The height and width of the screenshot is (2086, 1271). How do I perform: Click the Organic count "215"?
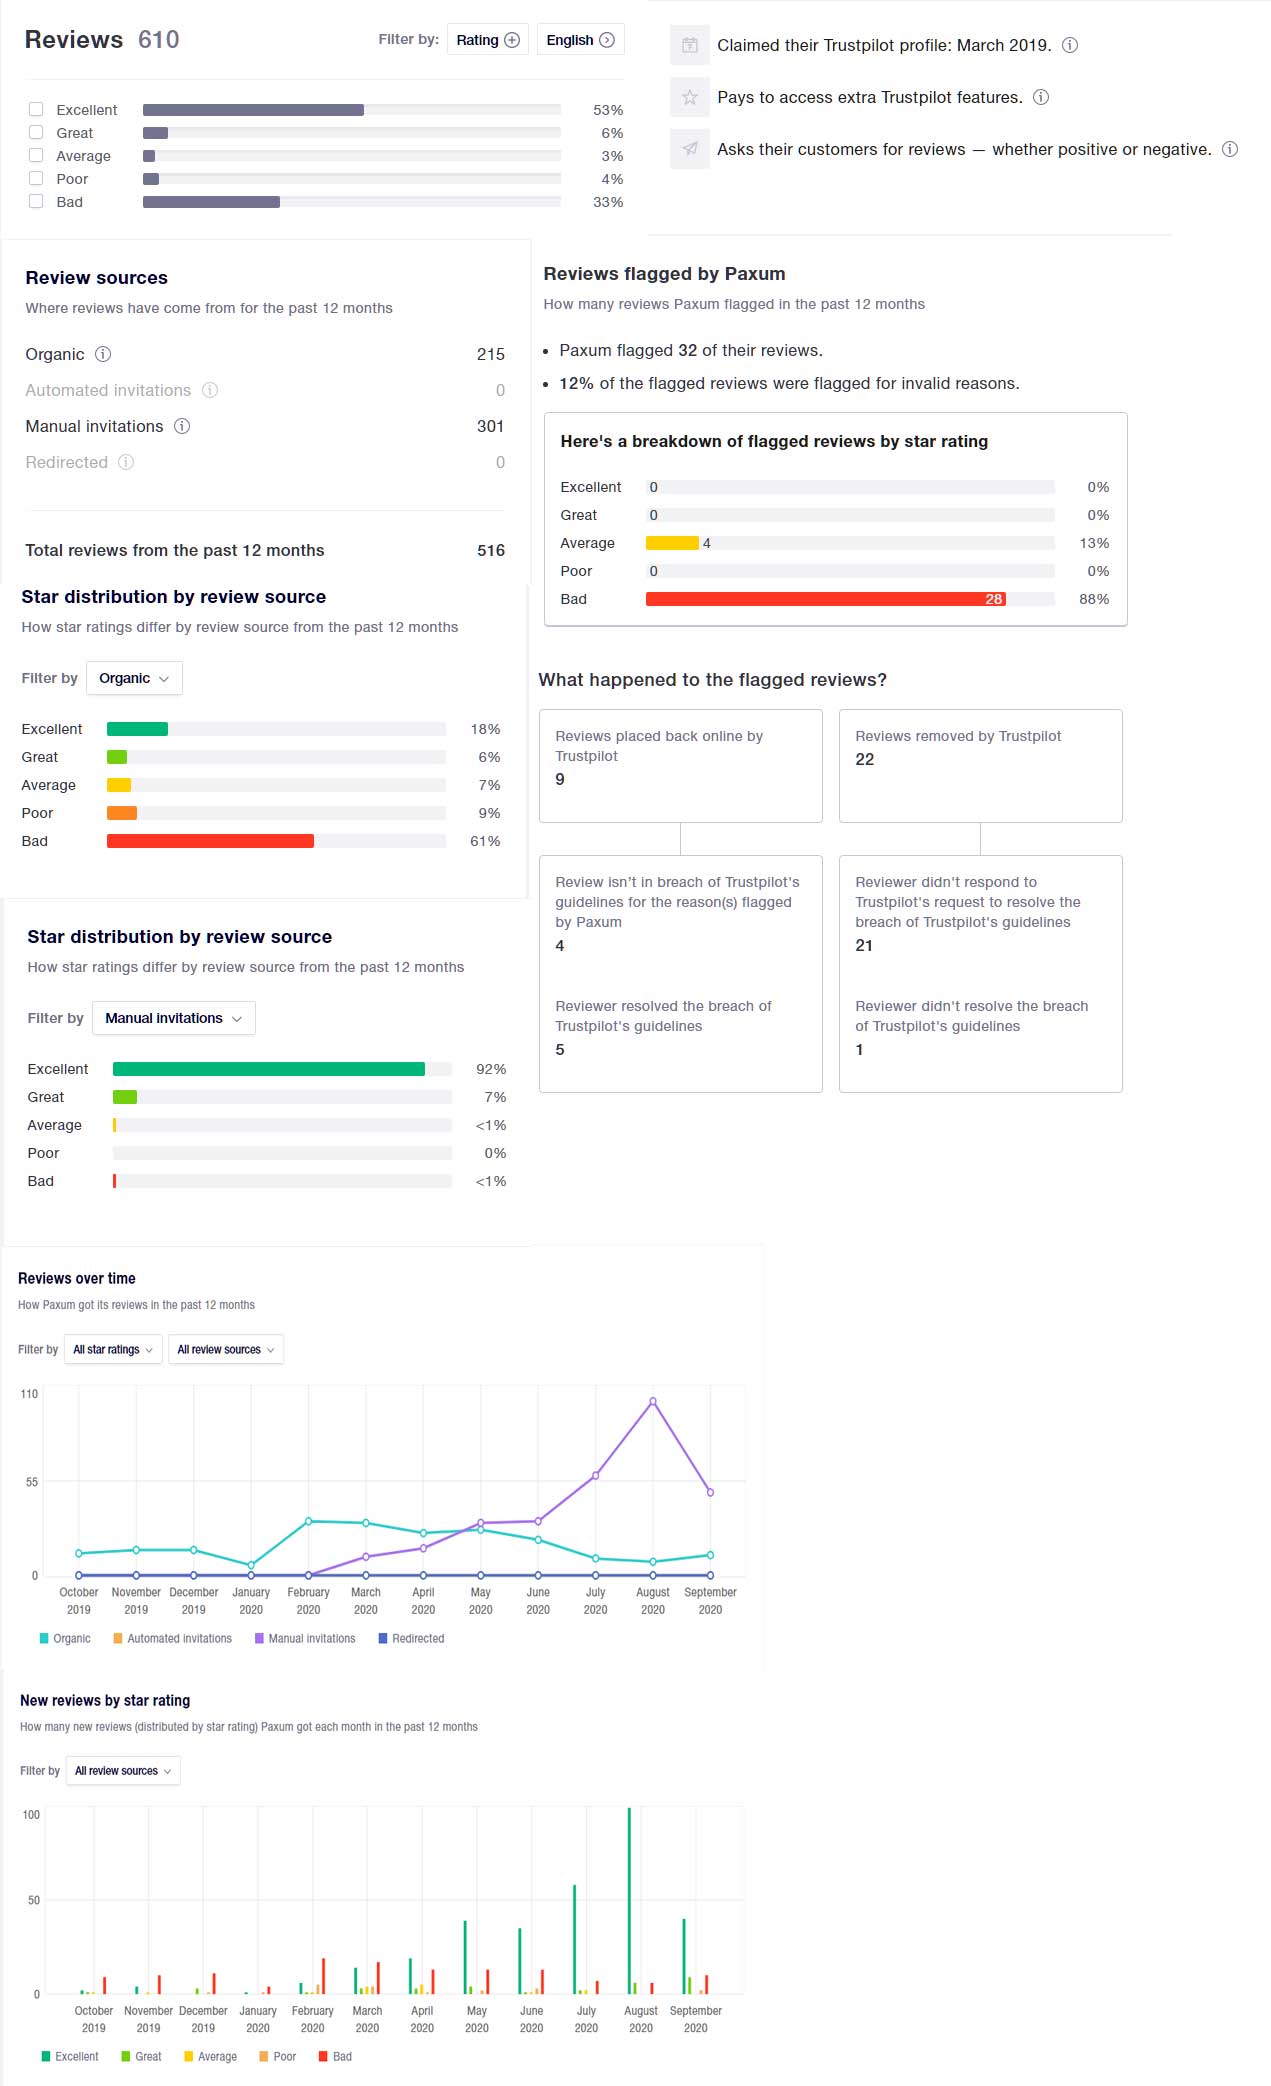click(x=491, y=354)
